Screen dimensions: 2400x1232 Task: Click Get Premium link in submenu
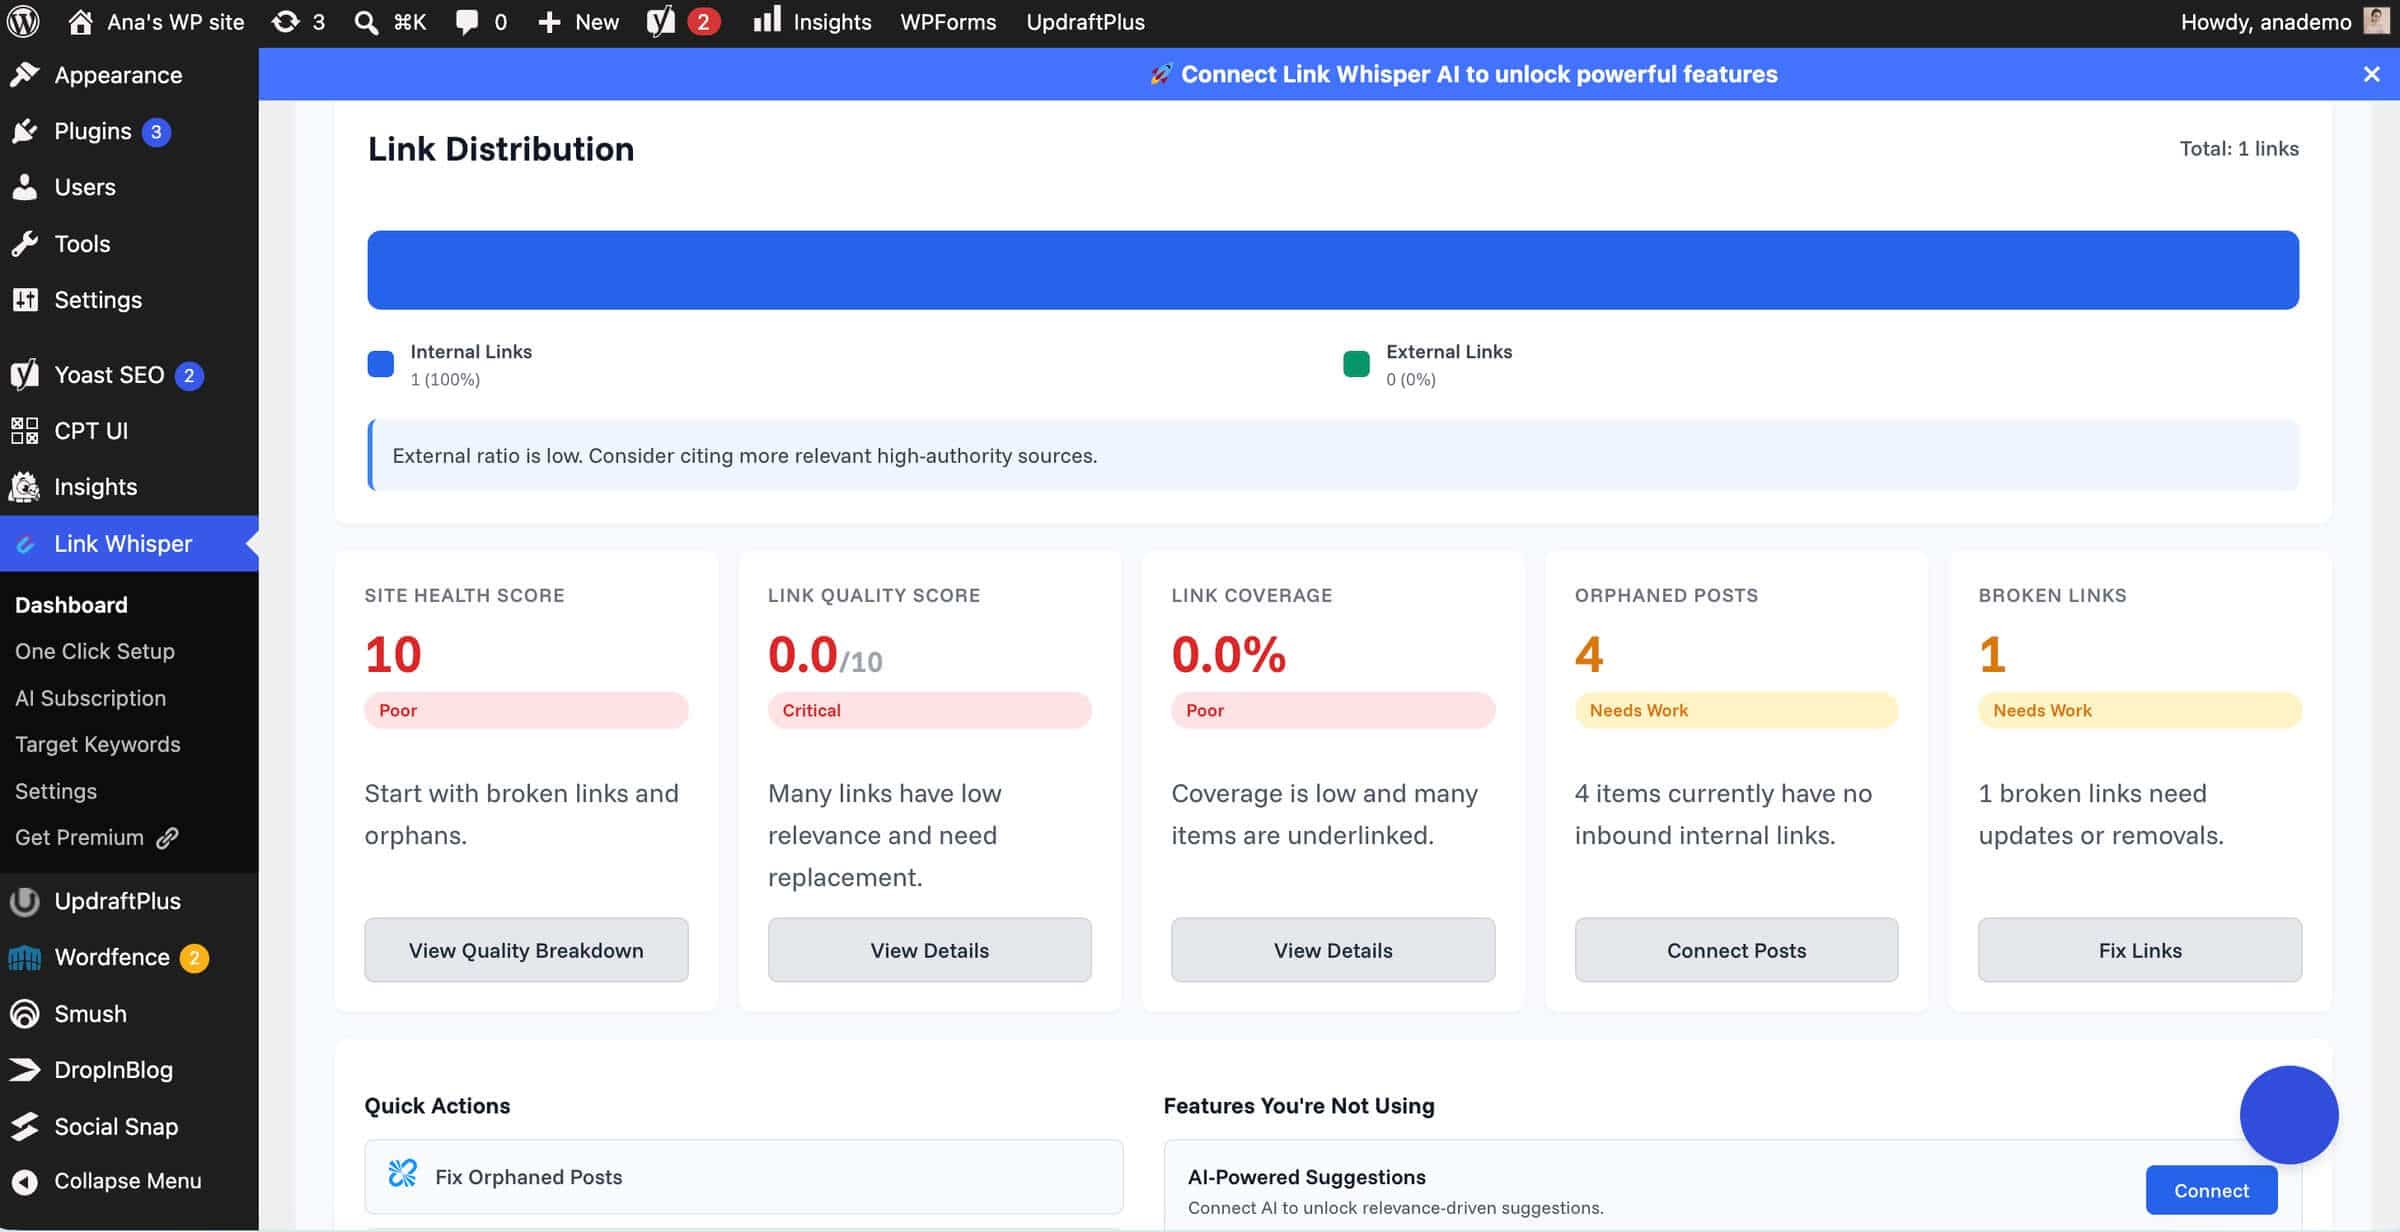click(97, 837)
